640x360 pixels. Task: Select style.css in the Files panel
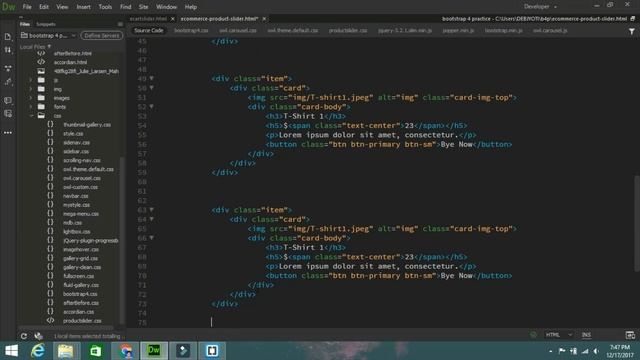click(x=73, y=134)
